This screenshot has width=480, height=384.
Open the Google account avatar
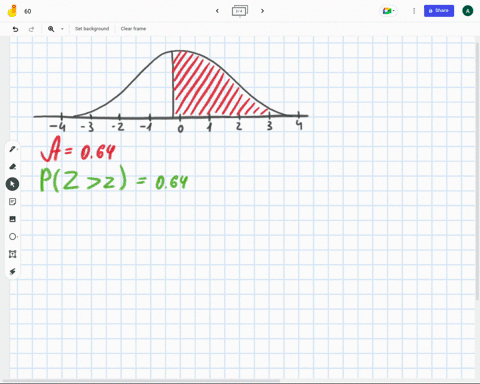[x=468, y=11]
